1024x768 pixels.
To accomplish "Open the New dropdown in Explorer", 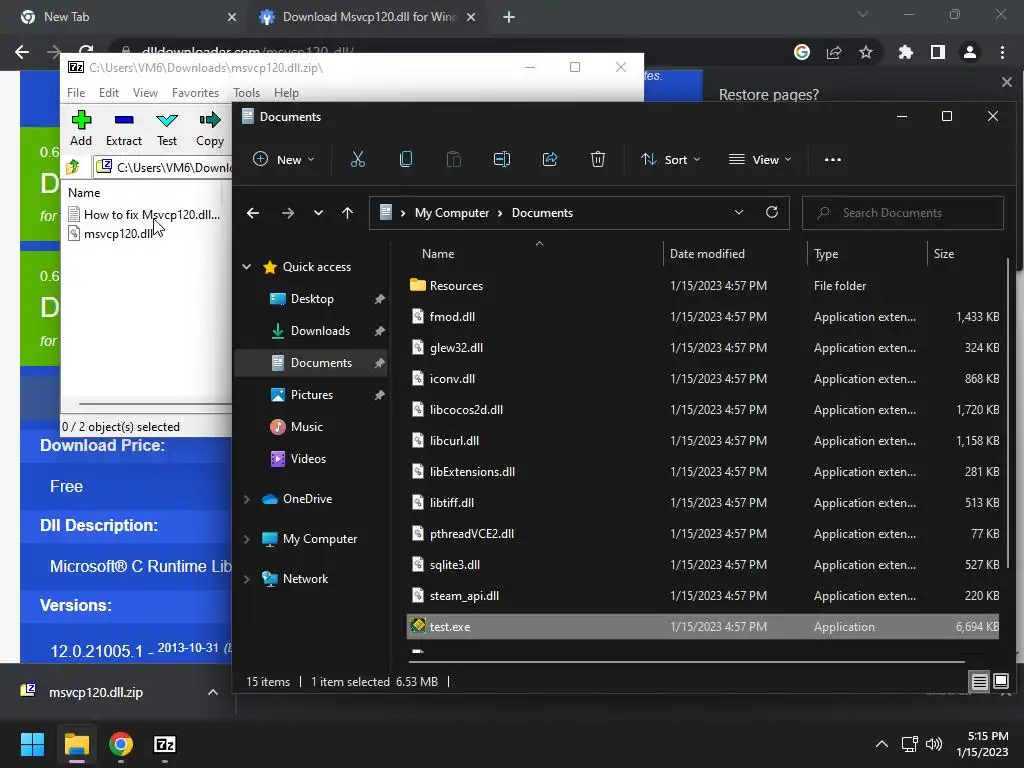I will (x=283, y=159).
